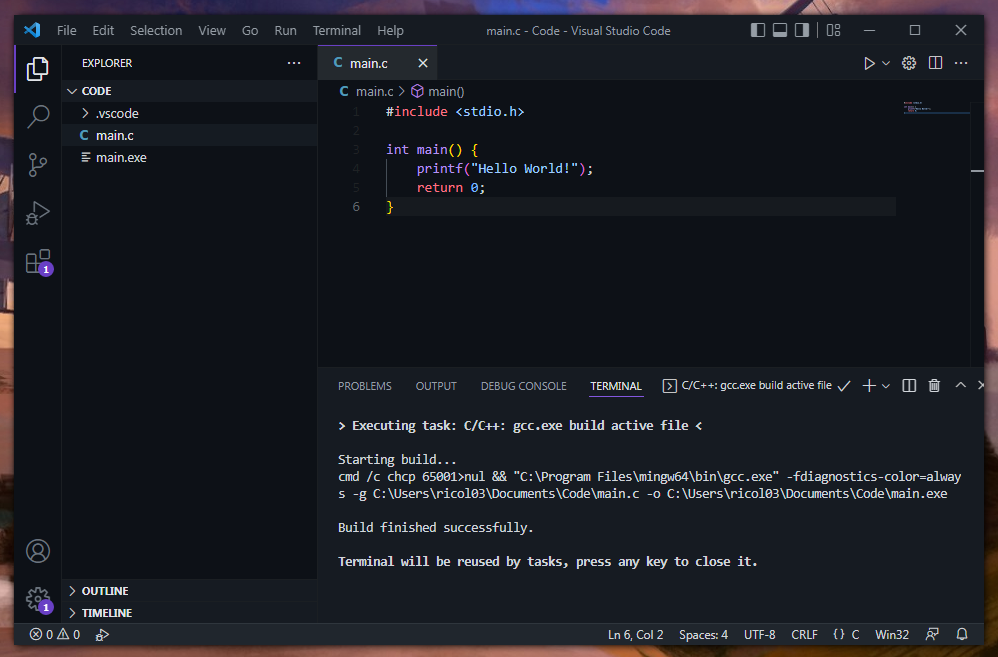
Task: Open the run button dropdown arrow
Action: [886, 63]
